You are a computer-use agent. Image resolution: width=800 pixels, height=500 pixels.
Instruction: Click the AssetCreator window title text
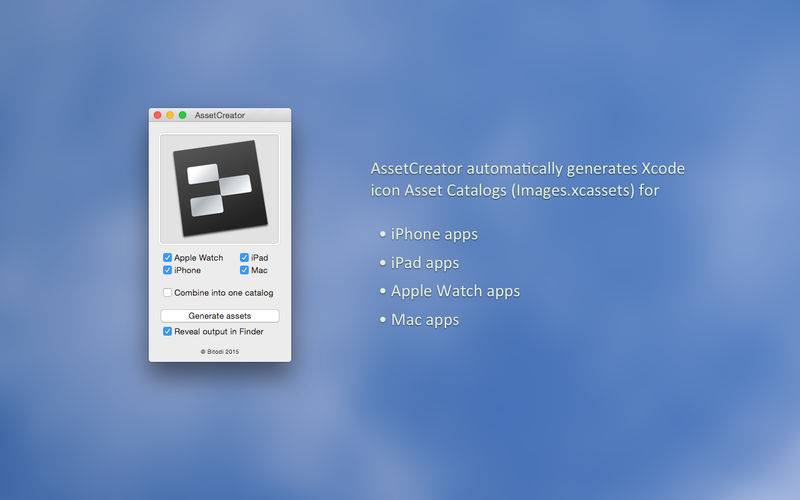[220, 116]
